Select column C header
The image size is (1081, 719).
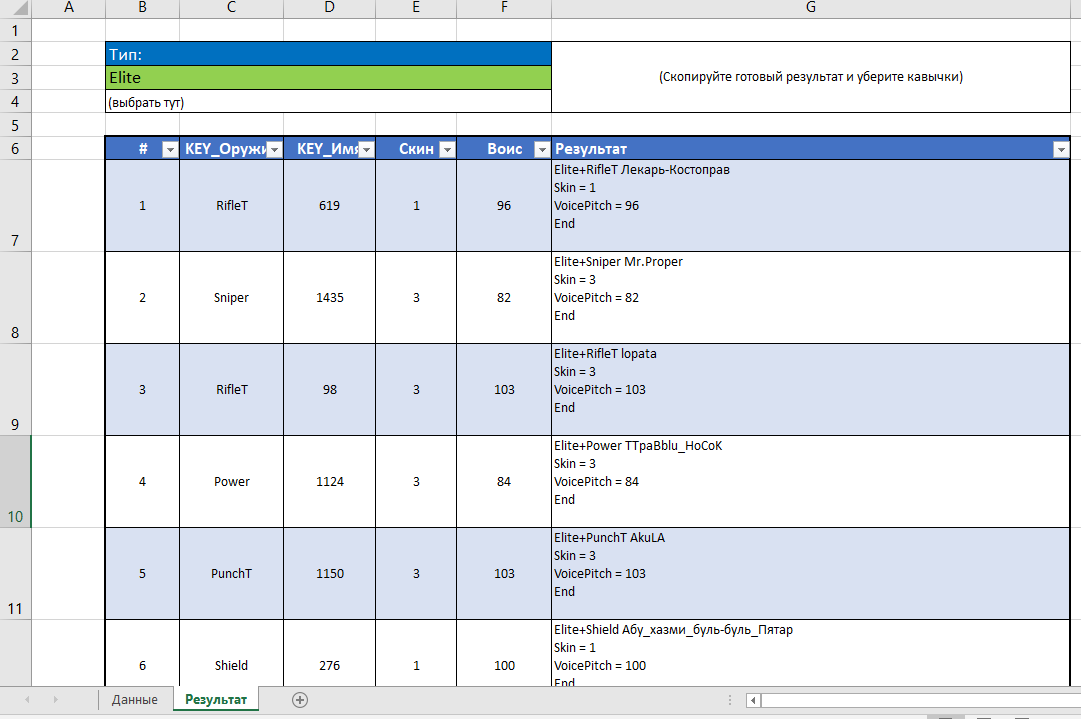(x=232, y=8)
